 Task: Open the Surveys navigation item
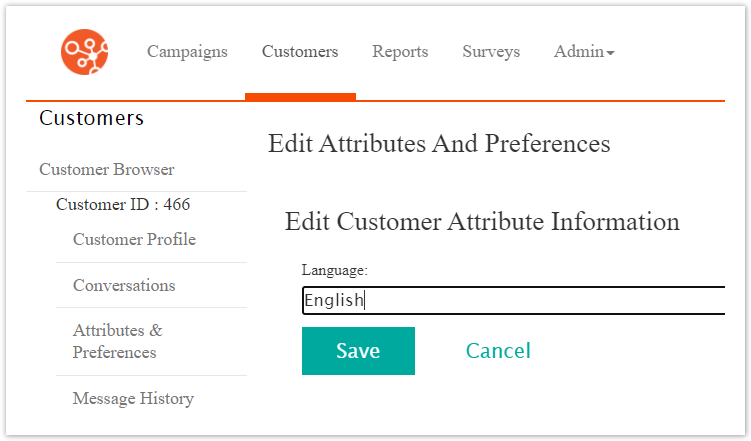(491, 52)
